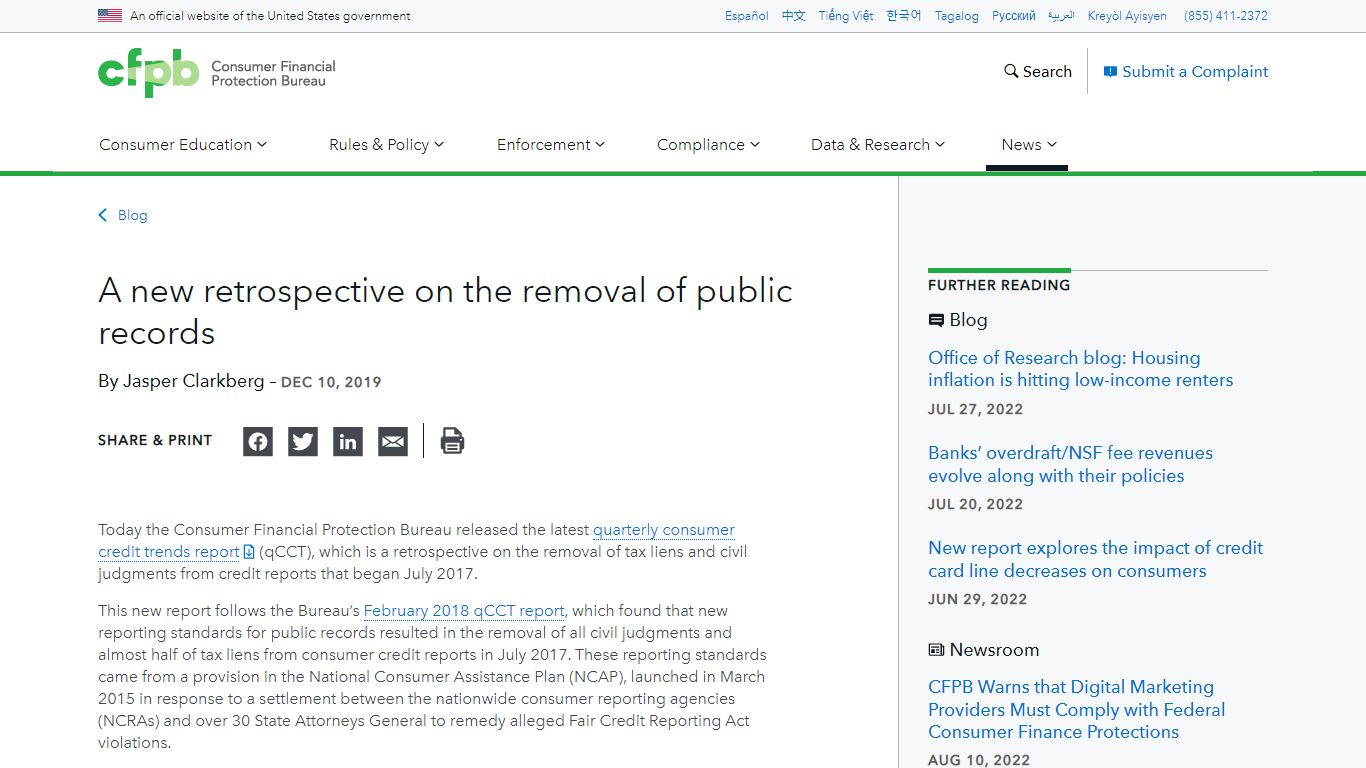Image resolution: width=1366 pixels, height=768 pixels.
Task: Switch language to Chinese 中文
Action: point(794,16)
